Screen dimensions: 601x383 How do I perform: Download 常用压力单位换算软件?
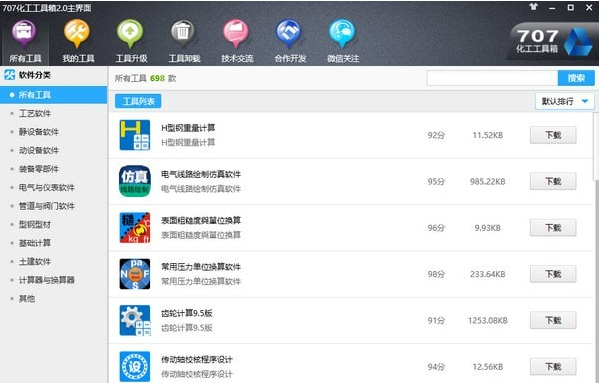tap(553, 274)
